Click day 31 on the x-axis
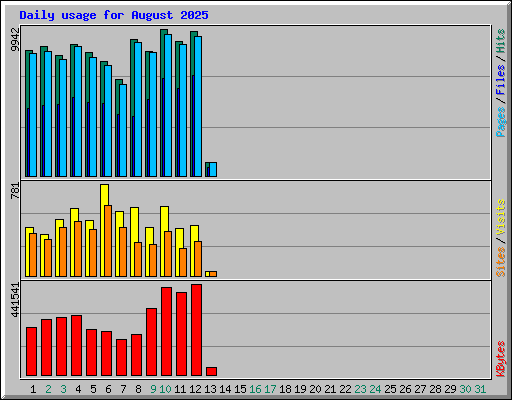 coord(480,389)
